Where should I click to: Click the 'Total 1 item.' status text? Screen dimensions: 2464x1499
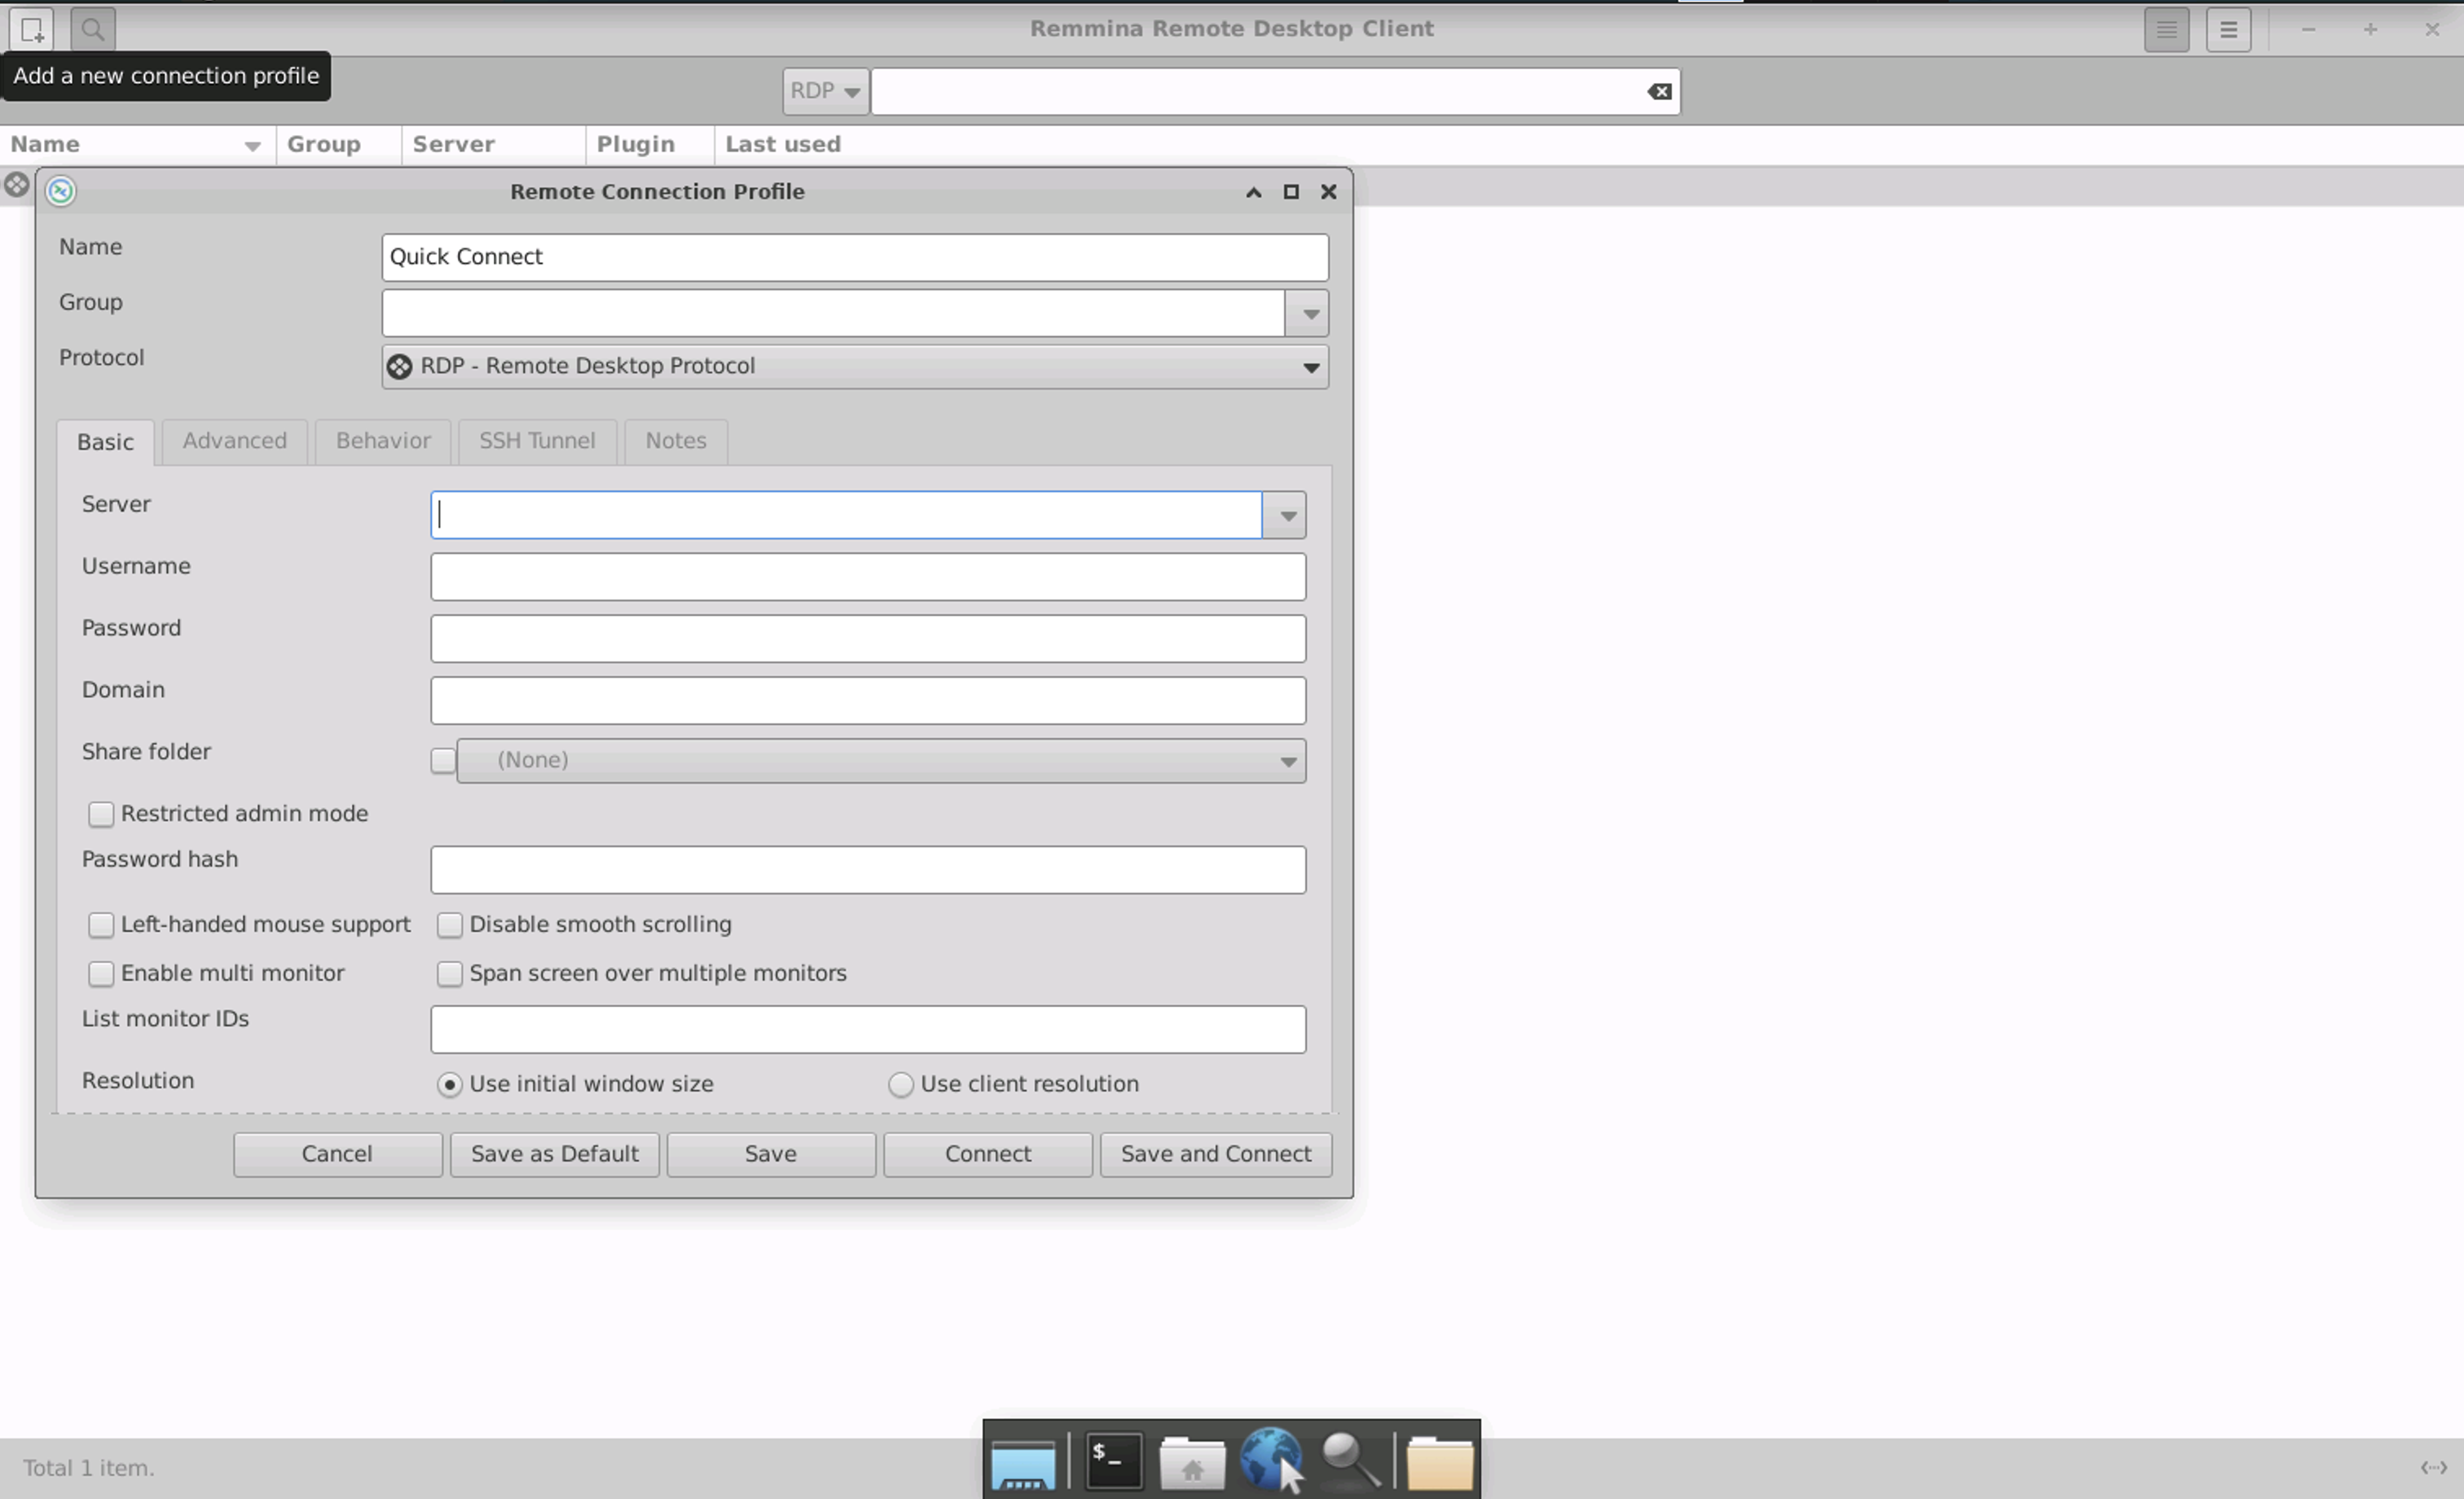click(x=88, y=1469)
